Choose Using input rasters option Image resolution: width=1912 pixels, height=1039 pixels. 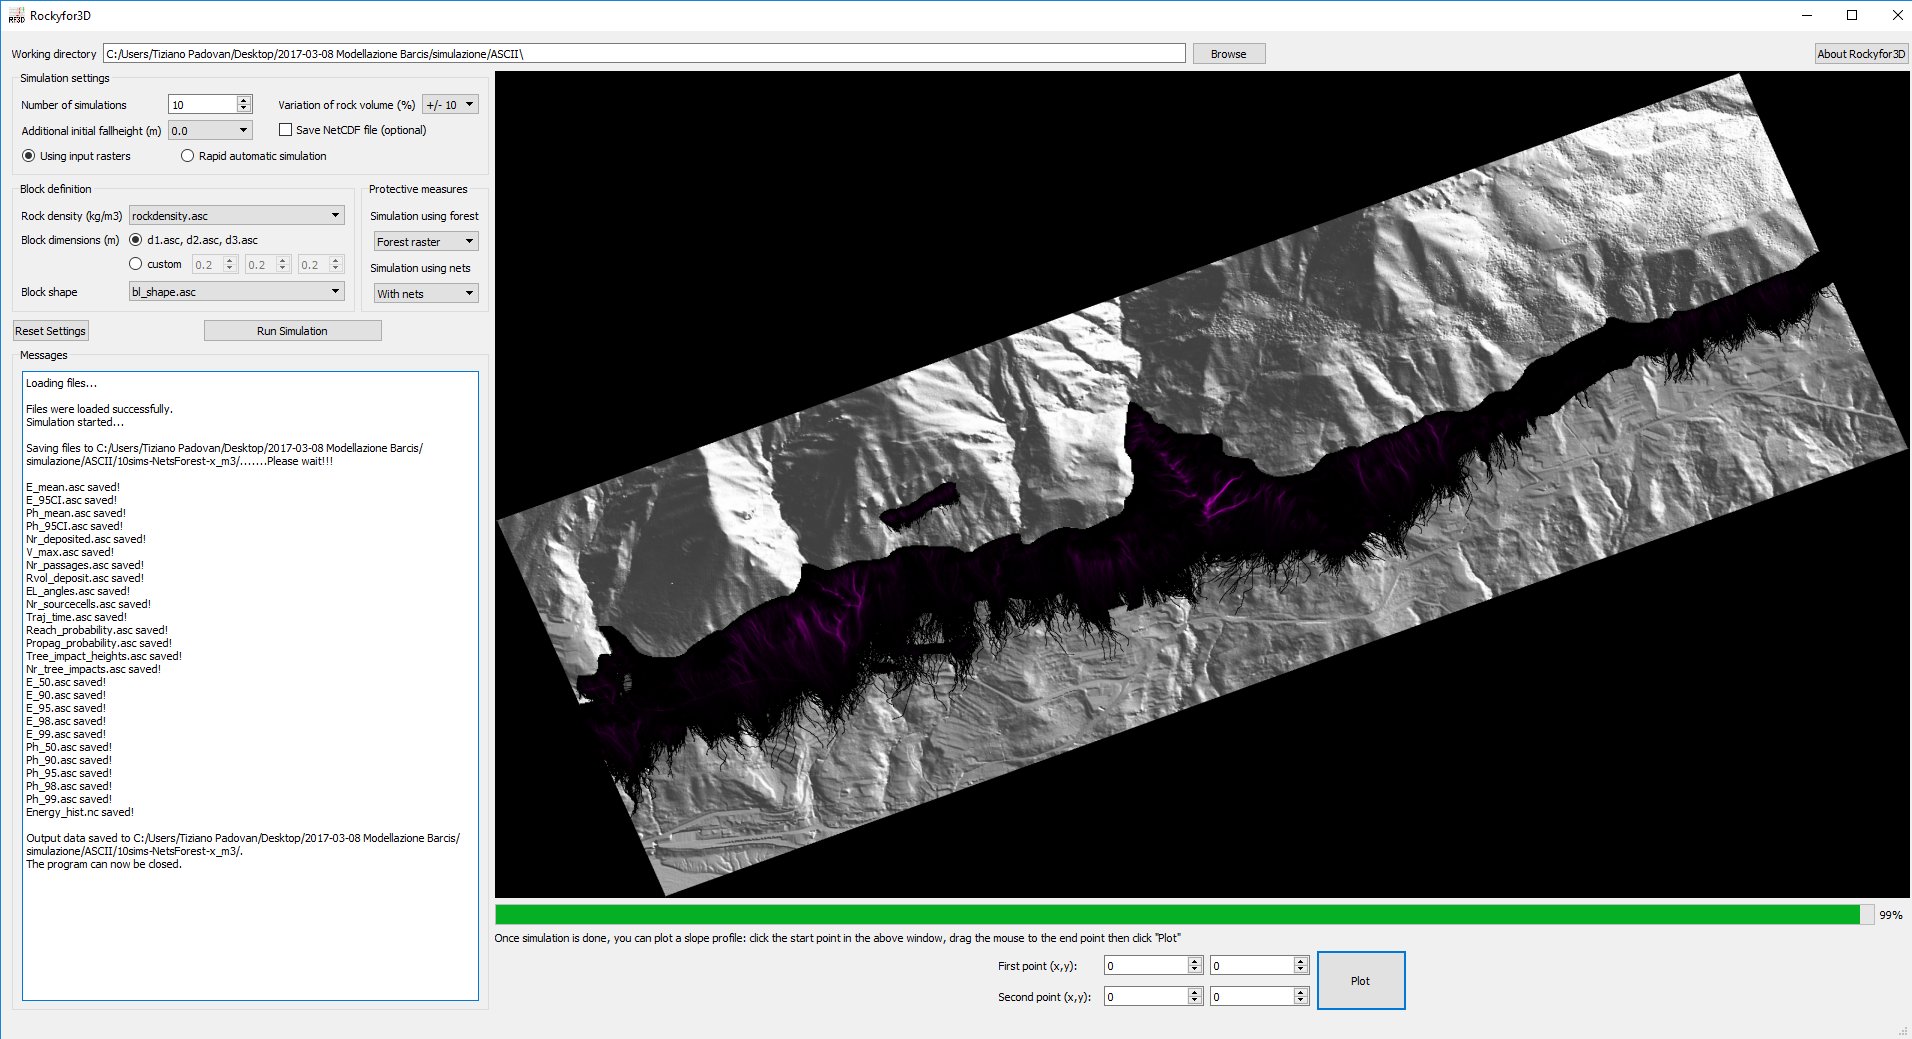pos(28,156)
